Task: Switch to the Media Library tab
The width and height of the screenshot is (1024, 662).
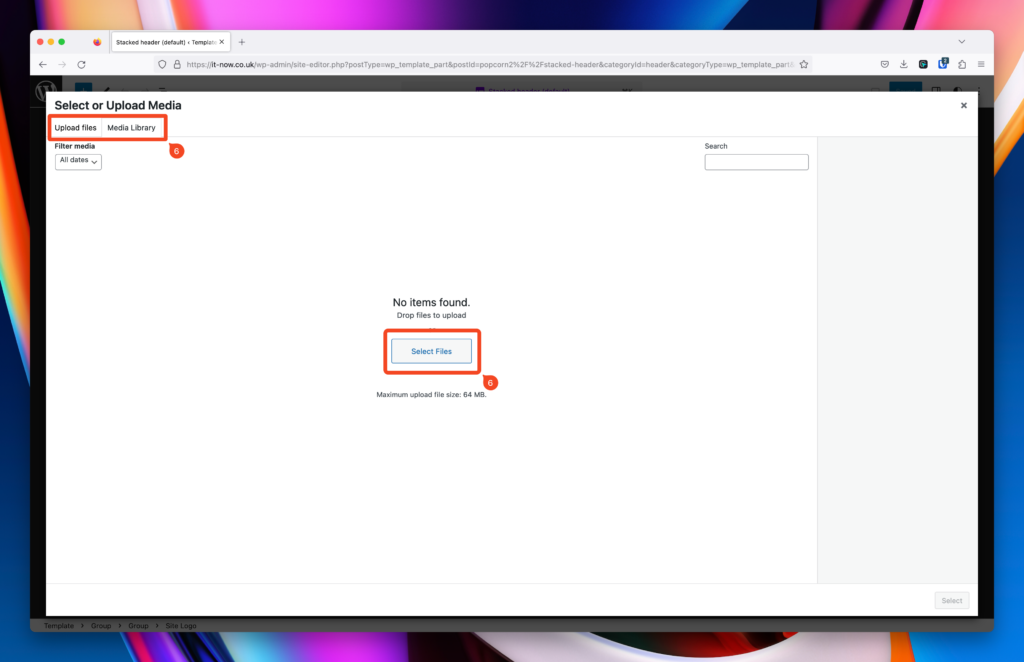Action: [x=131, y=128]
